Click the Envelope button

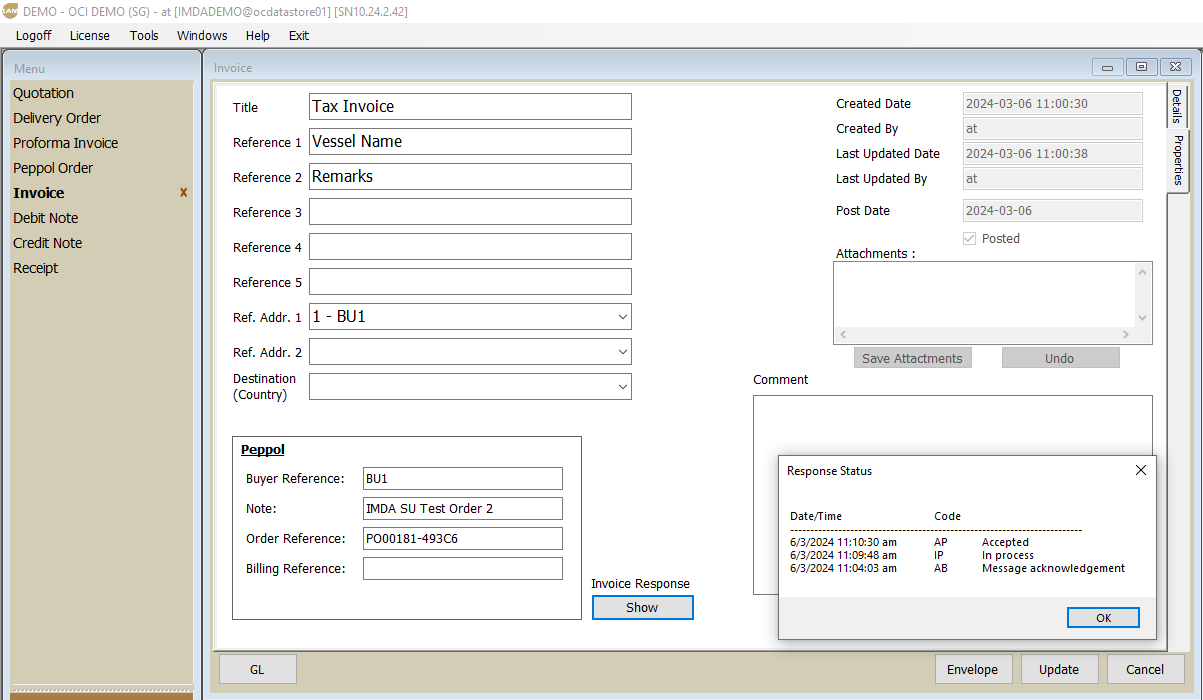[x=973, y=670]
